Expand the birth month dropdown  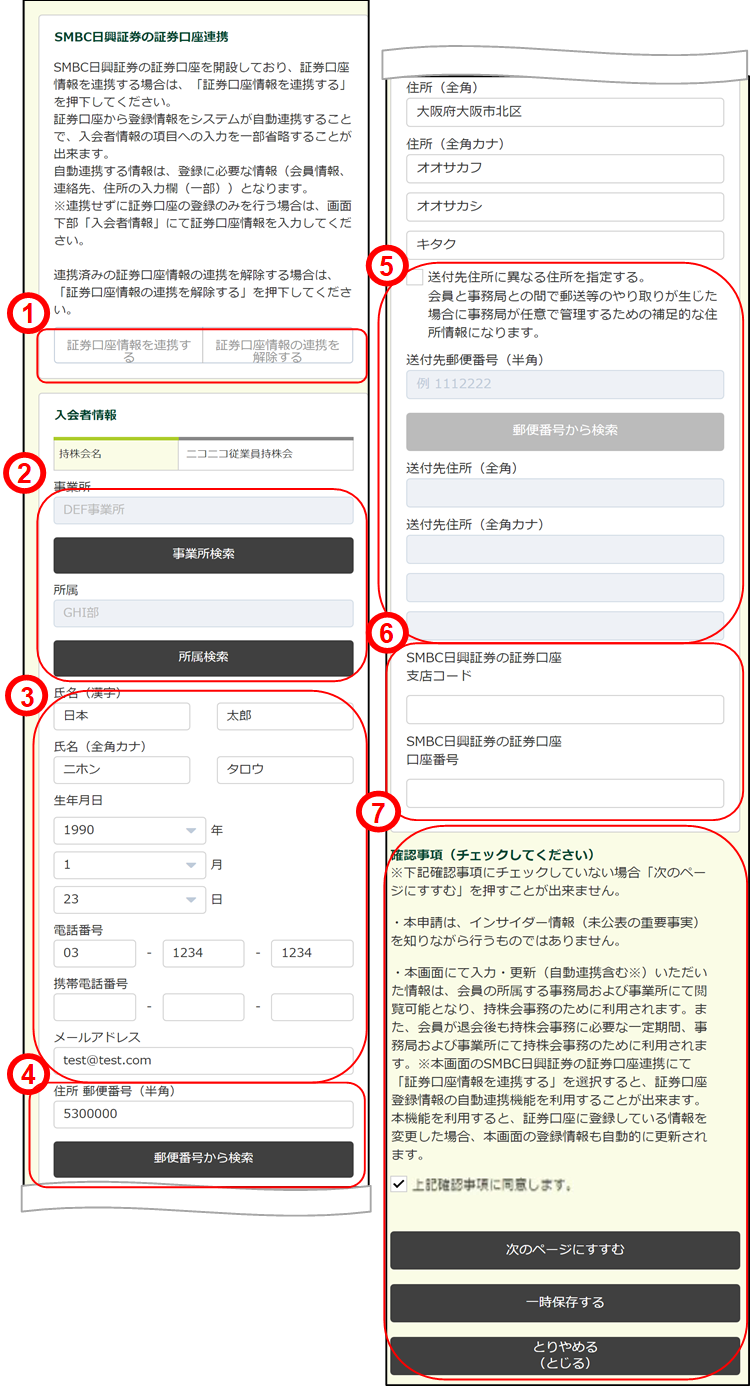pos(130,865)
